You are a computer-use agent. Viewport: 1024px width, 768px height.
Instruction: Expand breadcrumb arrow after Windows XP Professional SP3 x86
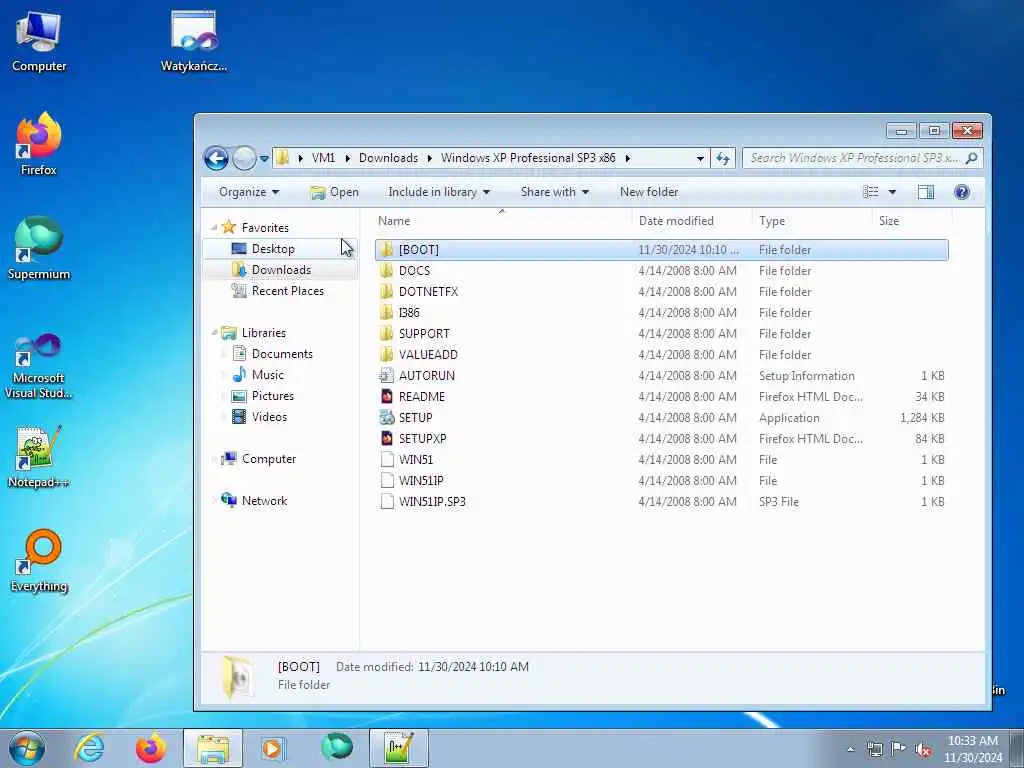[628, 158]
